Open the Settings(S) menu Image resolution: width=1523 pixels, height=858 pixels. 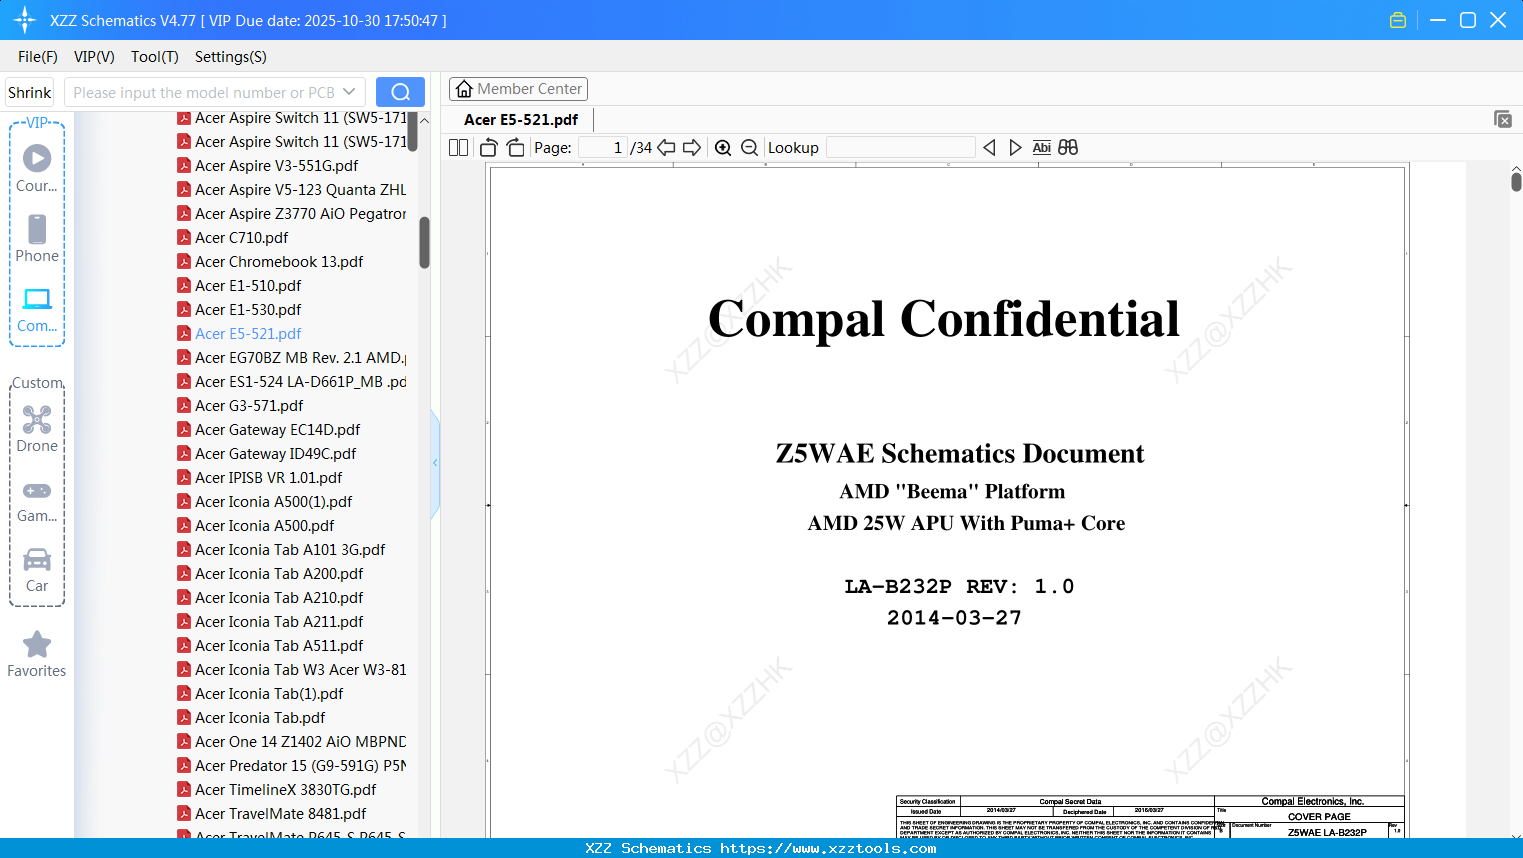(x=231, y=57)
